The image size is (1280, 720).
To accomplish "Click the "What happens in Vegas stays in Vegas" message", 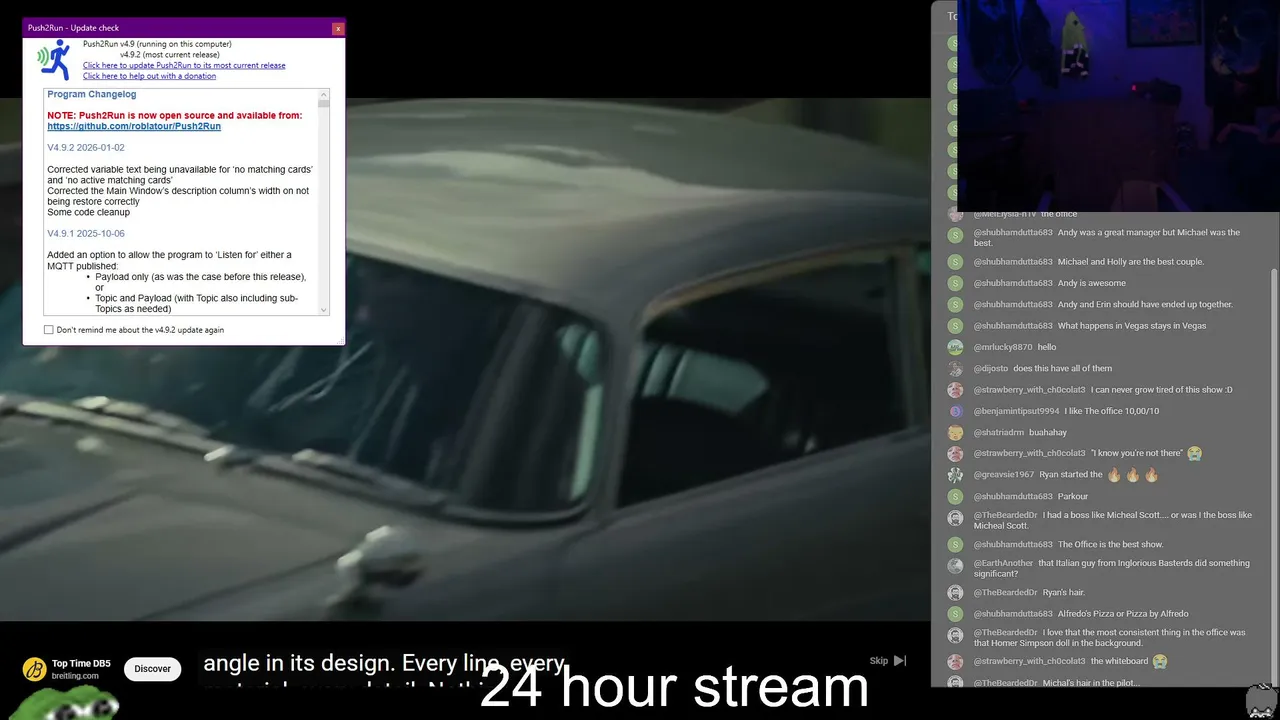I will [1132, 326].
